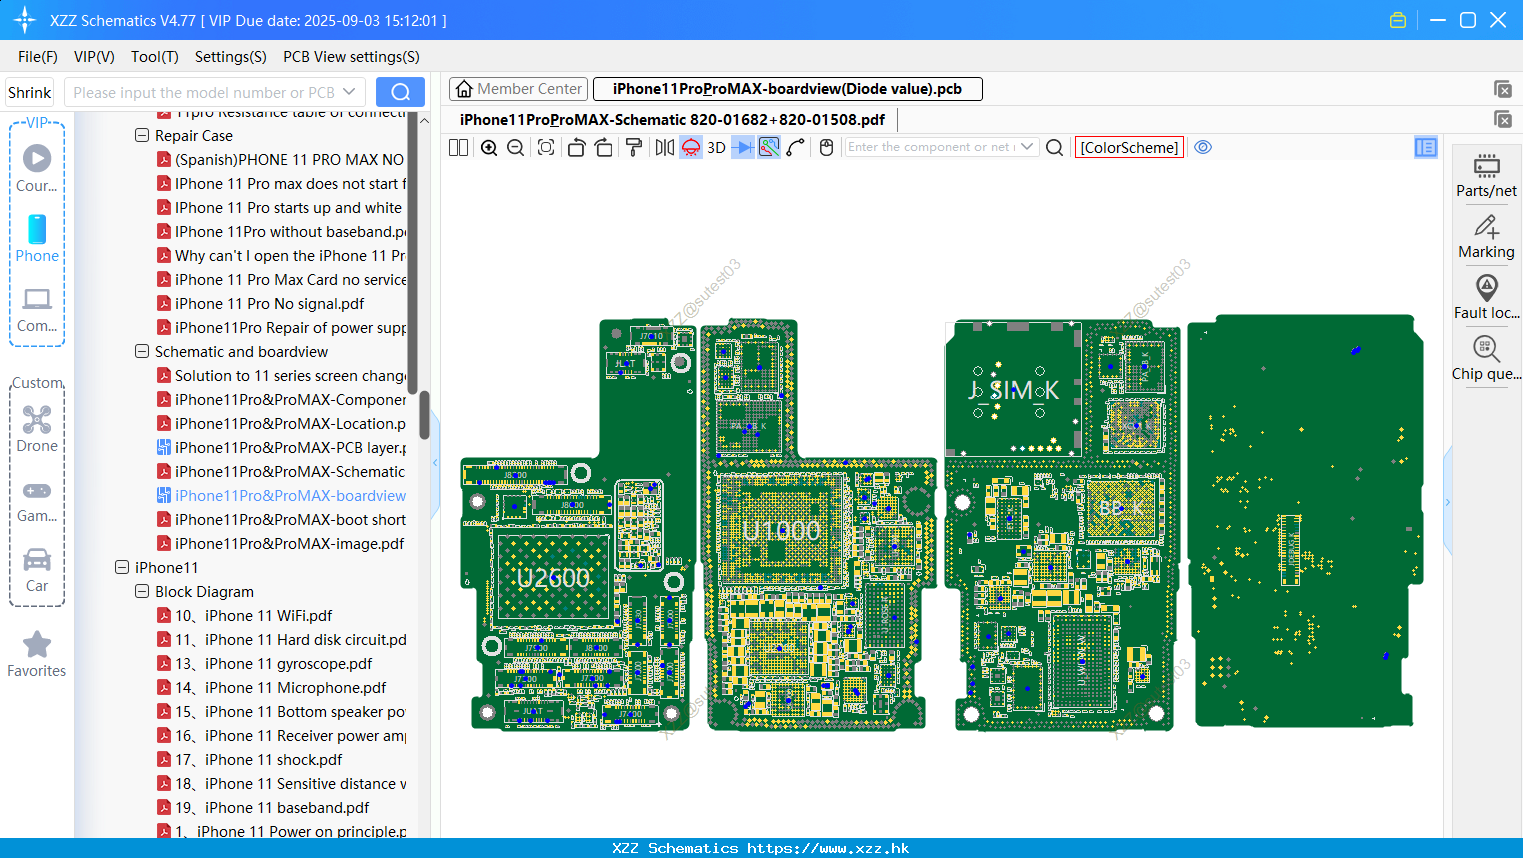
Task: Select the Drone sidebar category
Action: click(37, 429)
